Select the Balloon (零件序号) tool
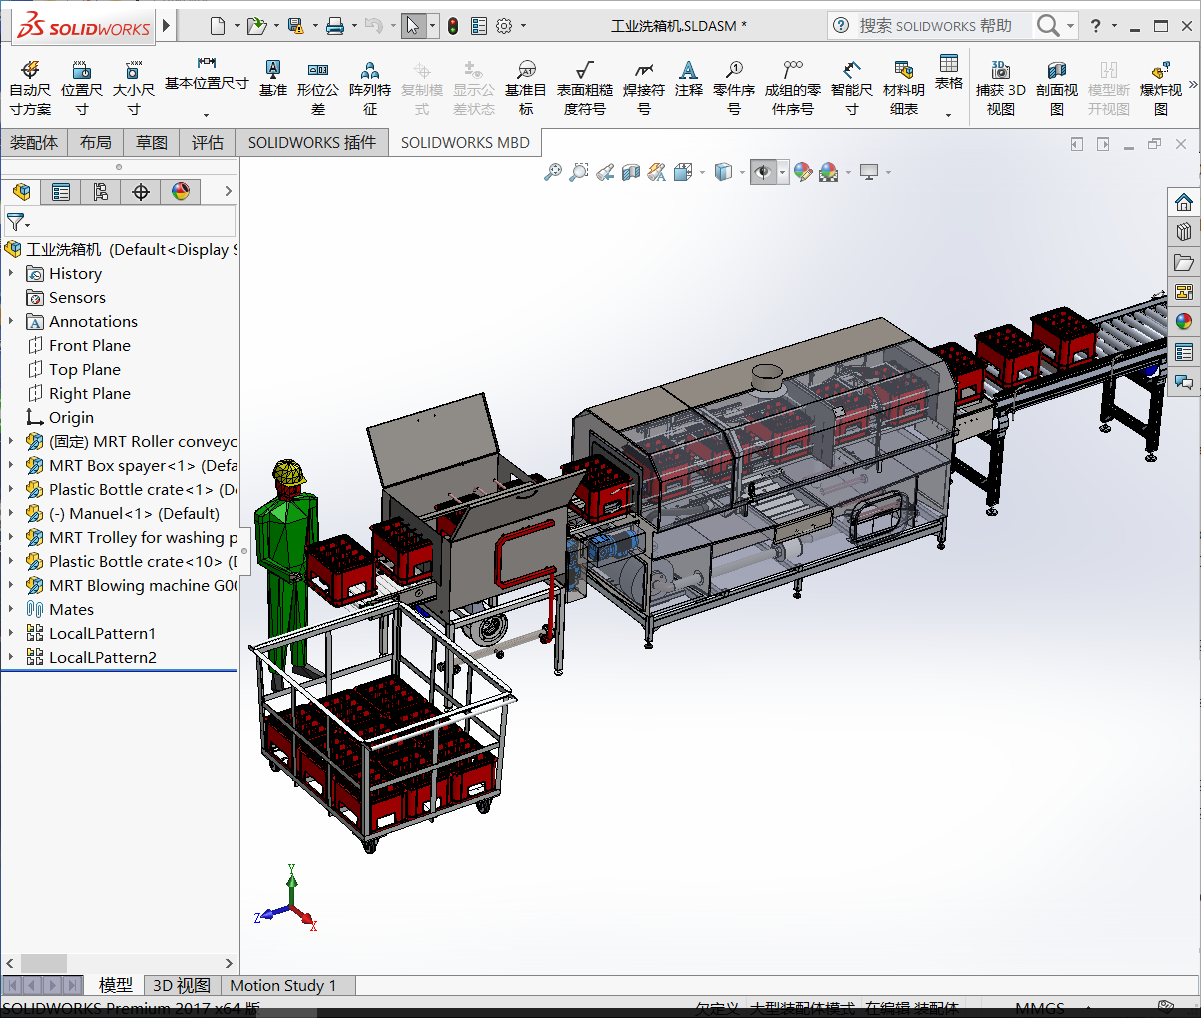Viewport: 1201px width, 1018px height. pyautogui.click(x=734, y=87)
